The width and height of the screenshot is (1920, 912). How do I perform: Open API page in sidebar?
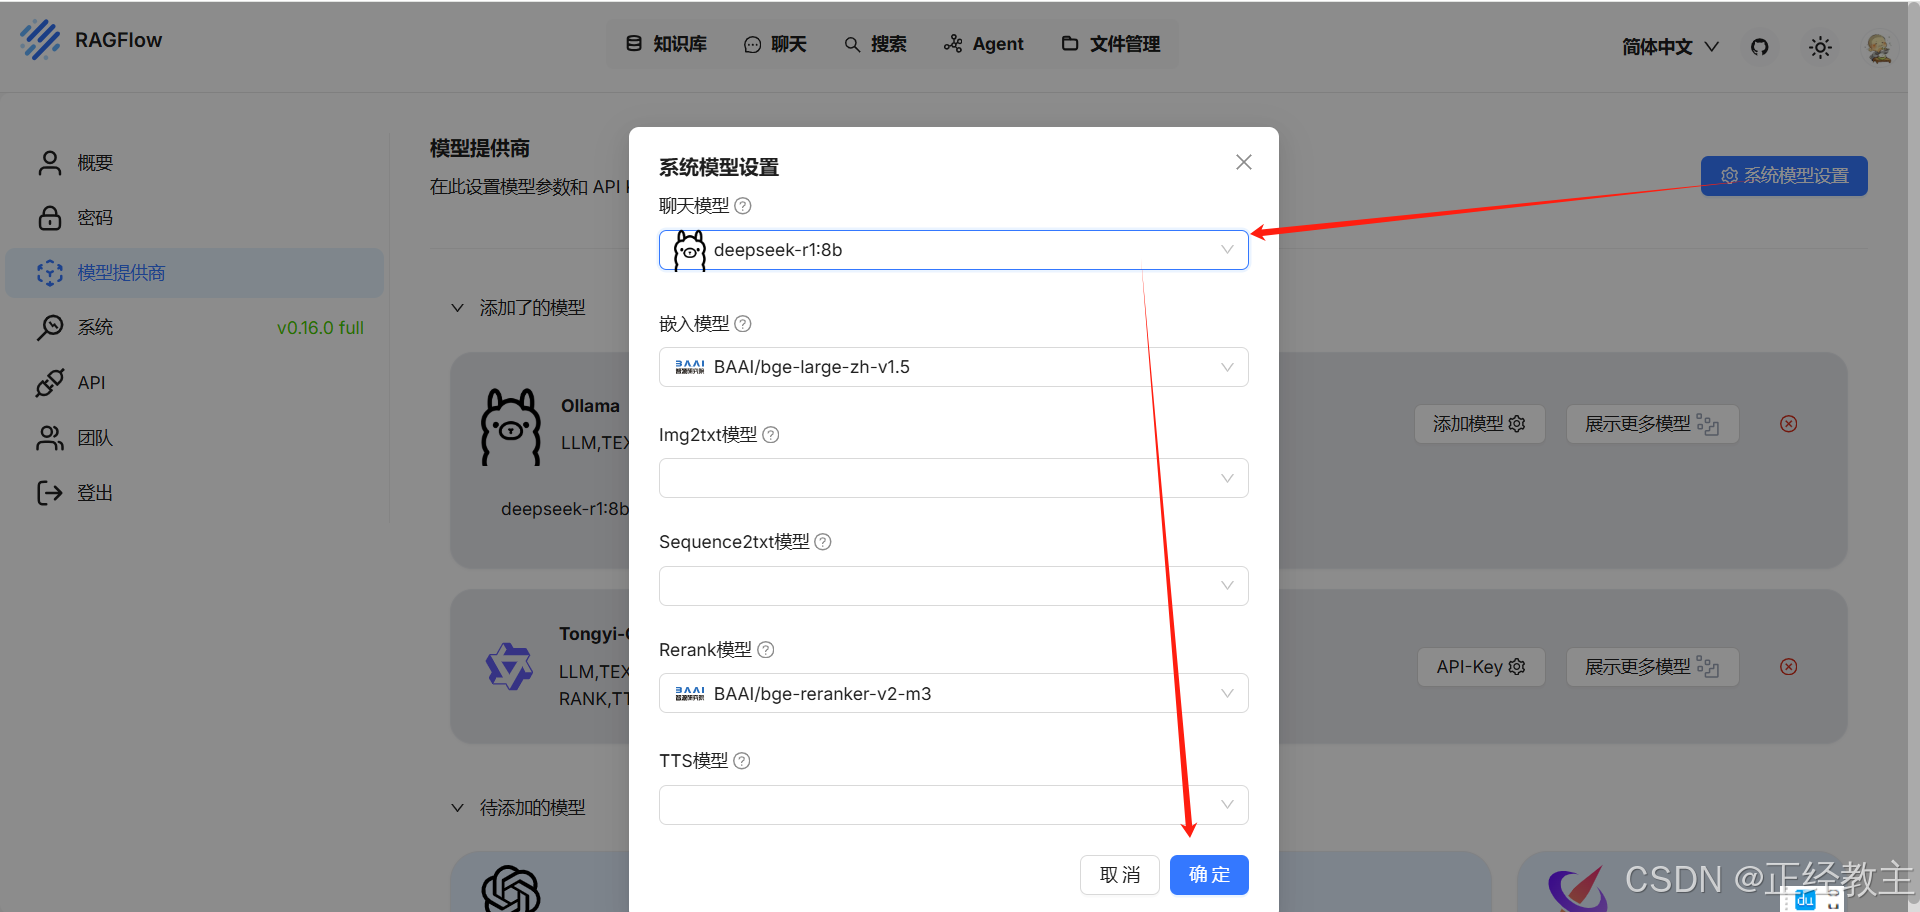(195, 383)
